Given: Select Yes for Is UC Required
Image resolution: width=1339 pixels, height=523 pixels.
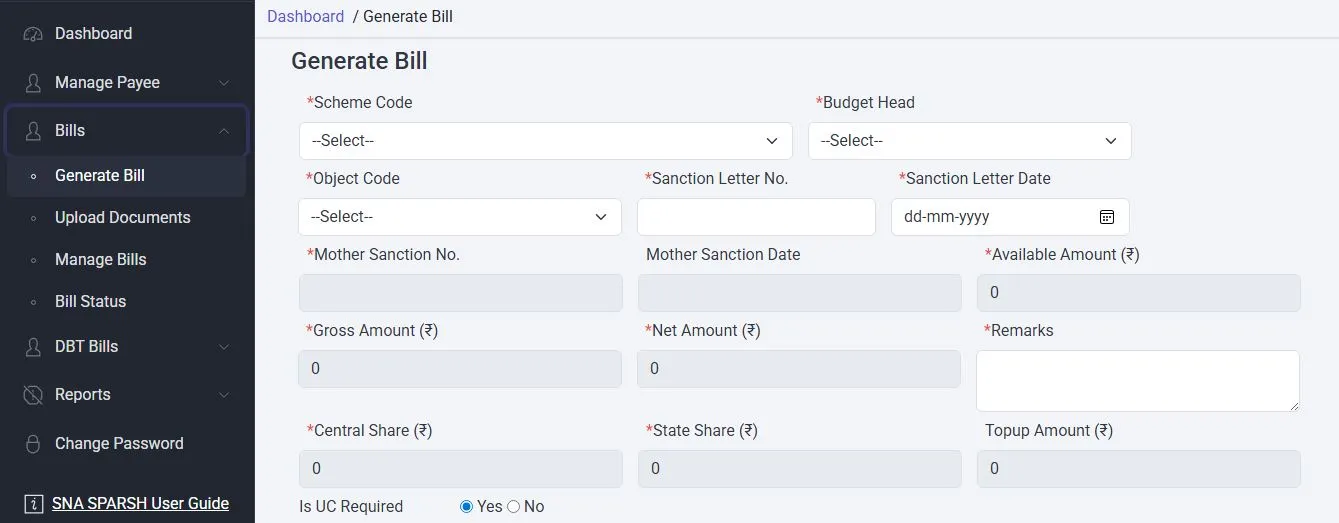Looking at the screenshot, I should pyautogui.click(x=466, y=507).
